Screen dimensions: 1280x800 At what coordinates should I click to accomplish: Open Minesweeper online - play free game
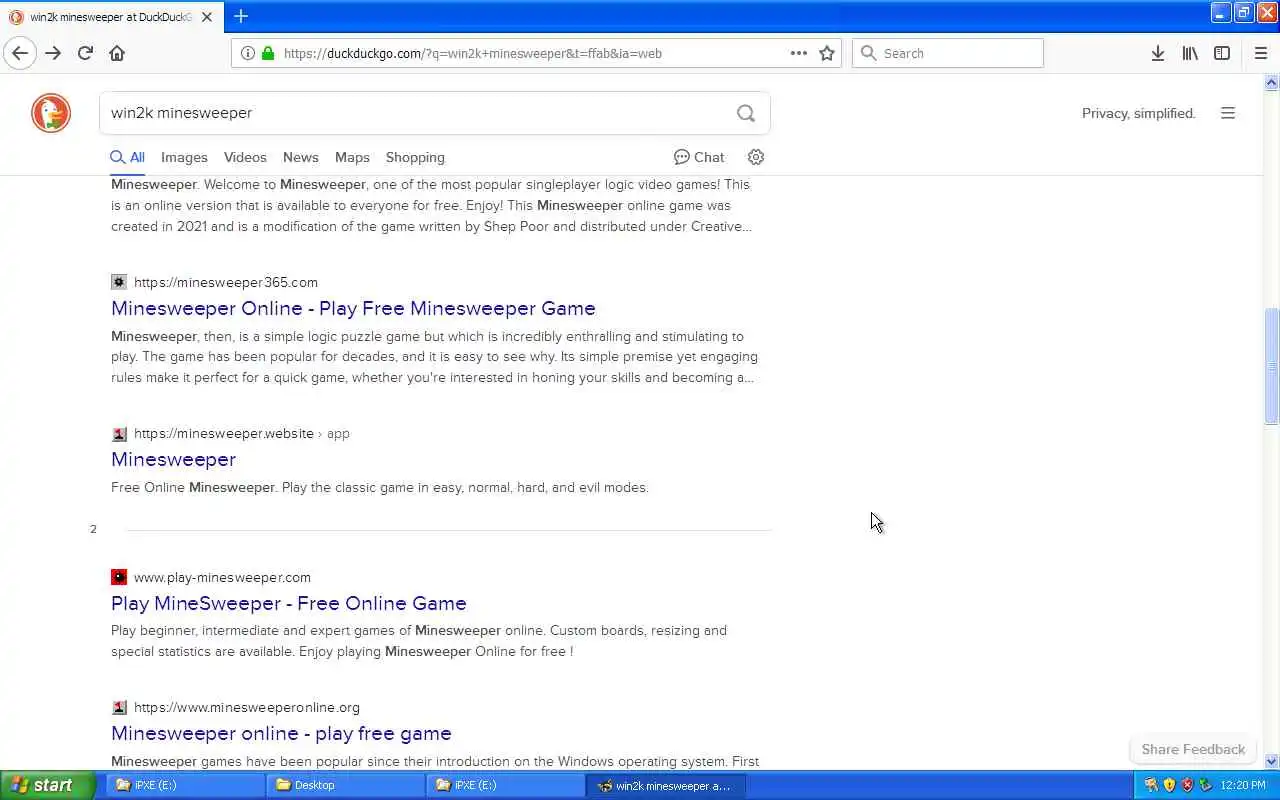[x=281, y=733]
